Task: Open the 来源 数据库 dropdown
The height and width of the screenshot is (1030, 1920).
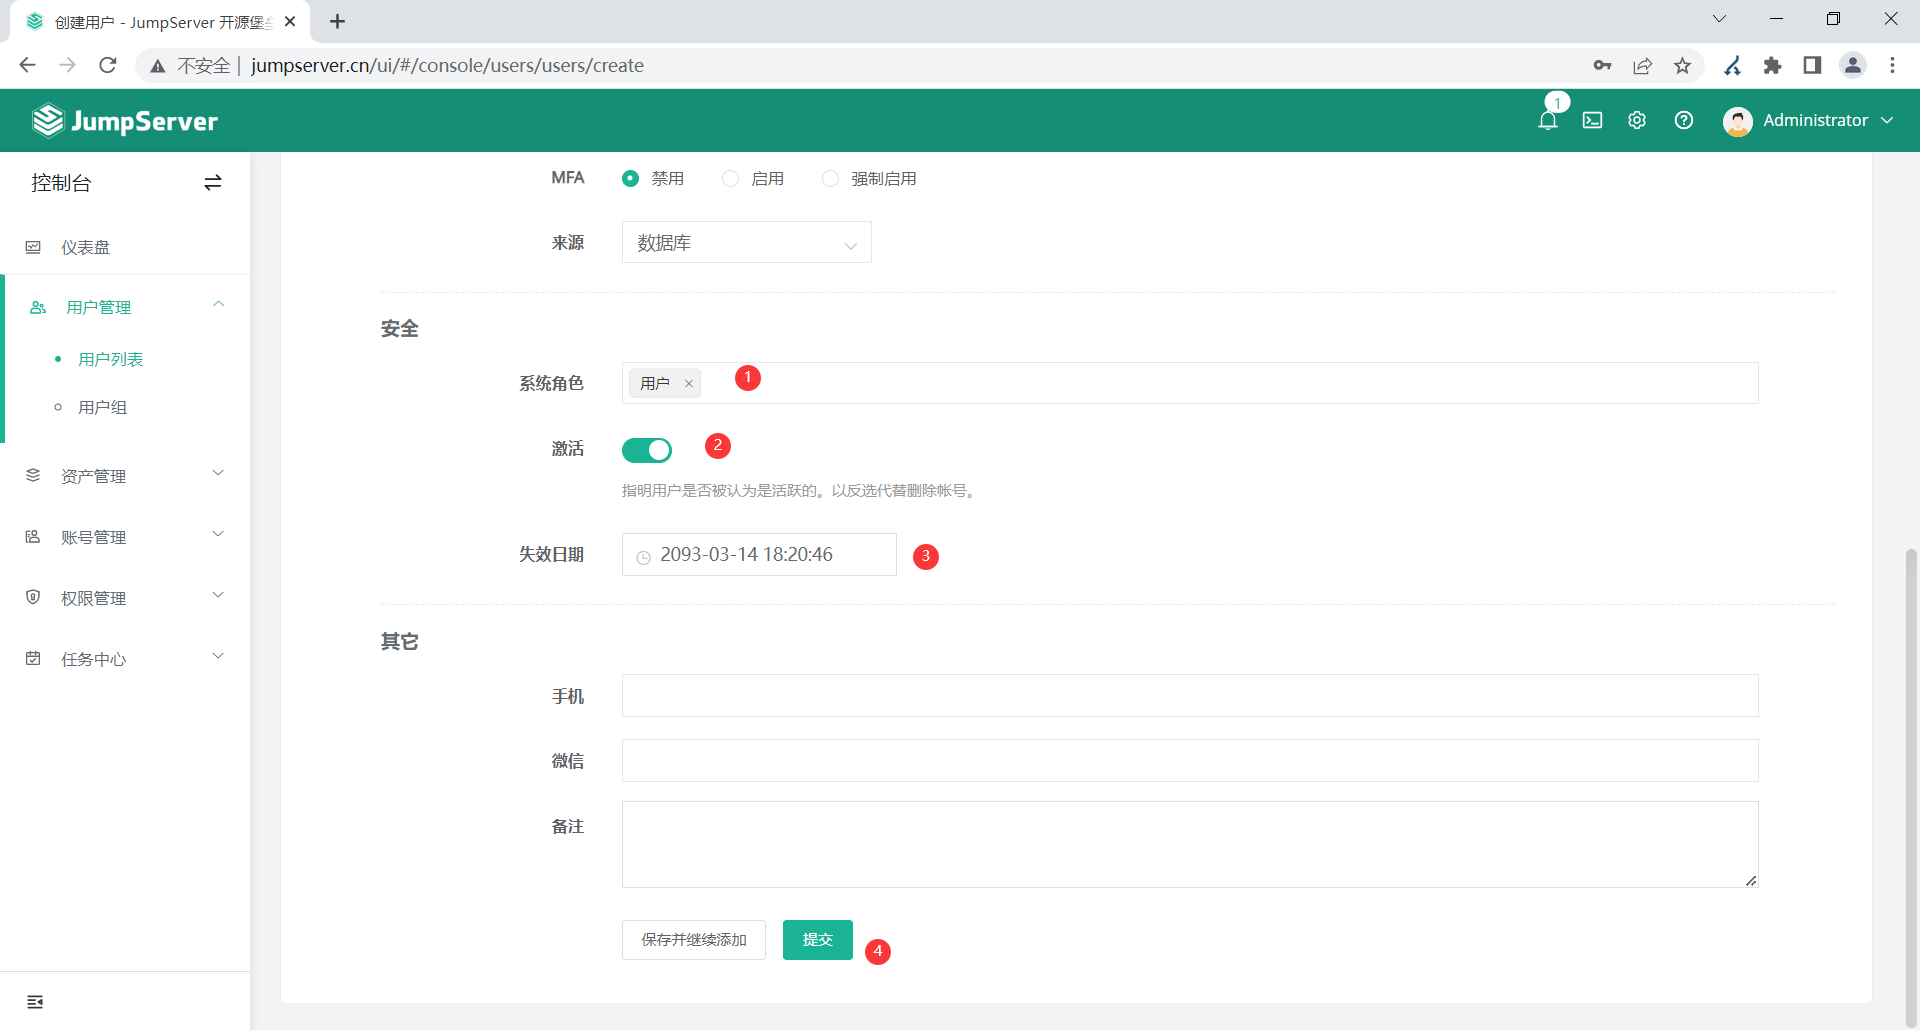Action: tap(747, 242)
